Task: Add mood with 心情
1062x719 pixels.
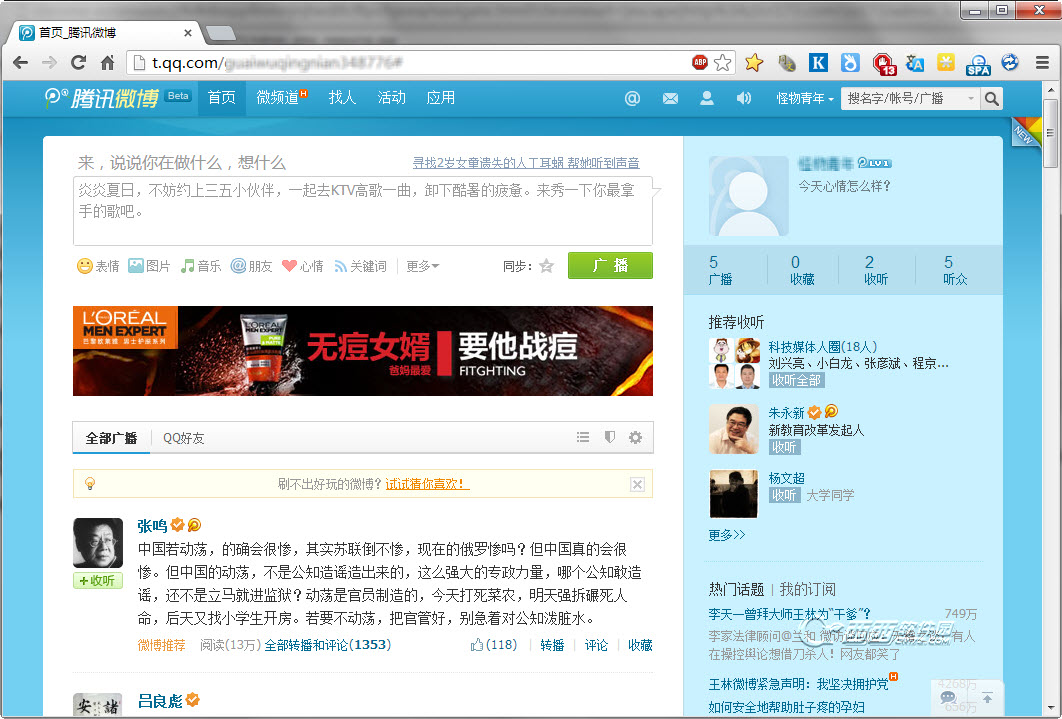Action: [303, 266]
